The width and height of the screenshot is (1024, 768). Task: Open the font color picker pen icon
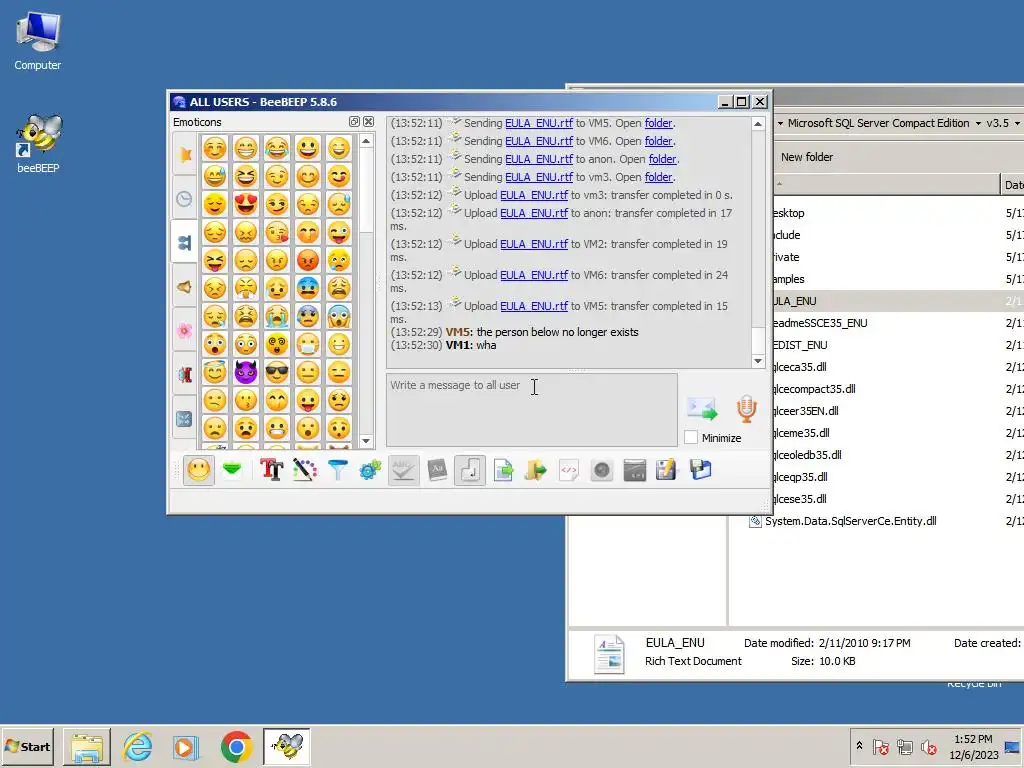304,470
